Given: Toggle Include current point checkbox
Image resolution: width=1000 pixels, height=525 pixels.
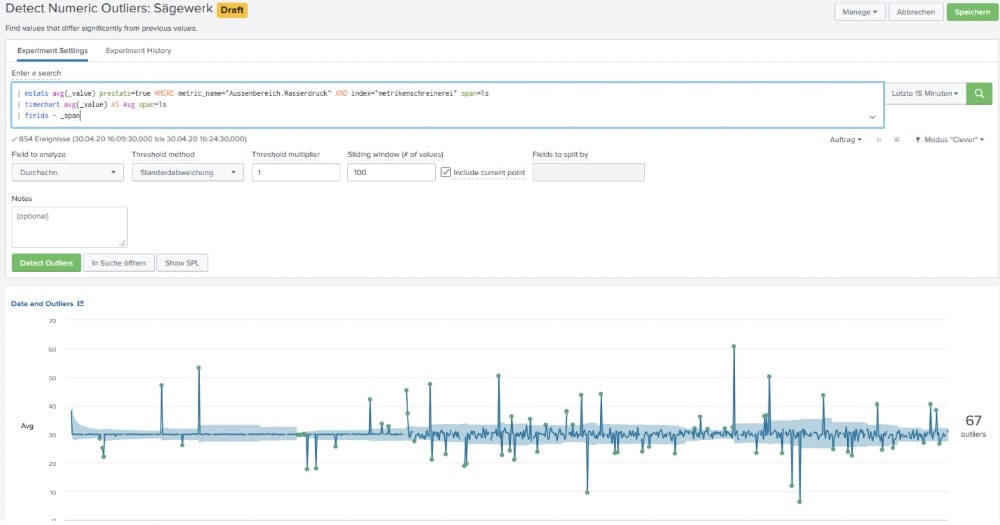Looking at the screenshot, I should click(x=446, y=172).
